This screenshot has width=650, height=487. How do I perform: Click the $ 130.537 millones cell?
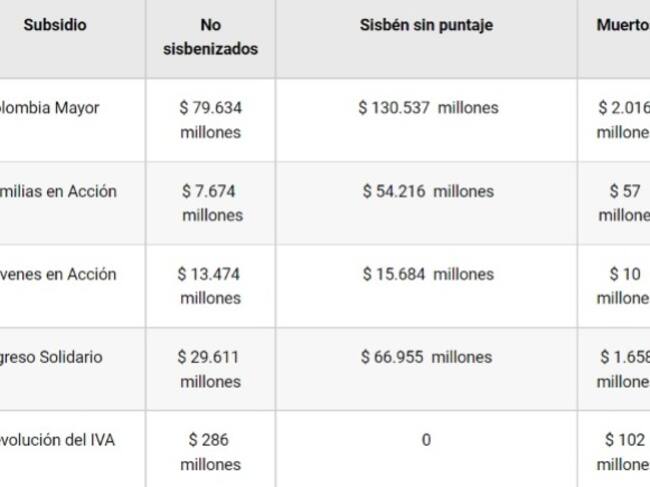(x=427, y=108)
